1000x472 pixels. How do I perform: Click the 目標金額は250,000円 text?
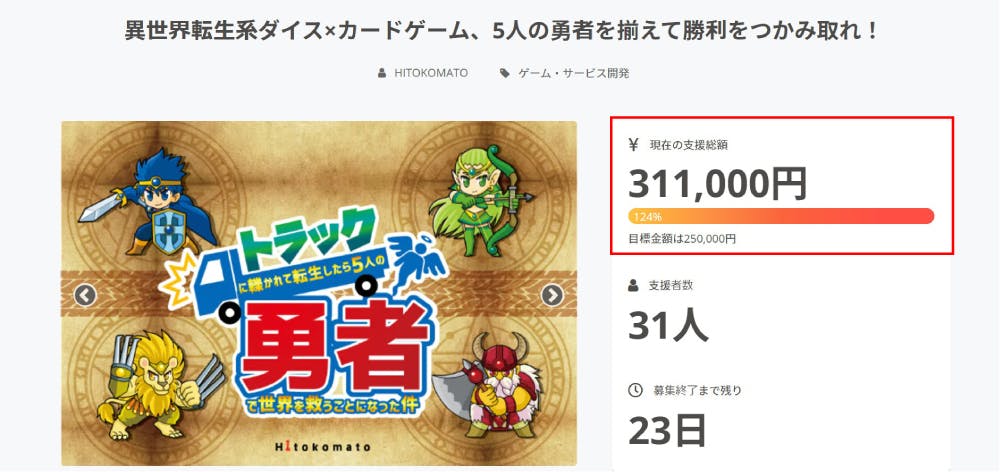coord(682,239)
